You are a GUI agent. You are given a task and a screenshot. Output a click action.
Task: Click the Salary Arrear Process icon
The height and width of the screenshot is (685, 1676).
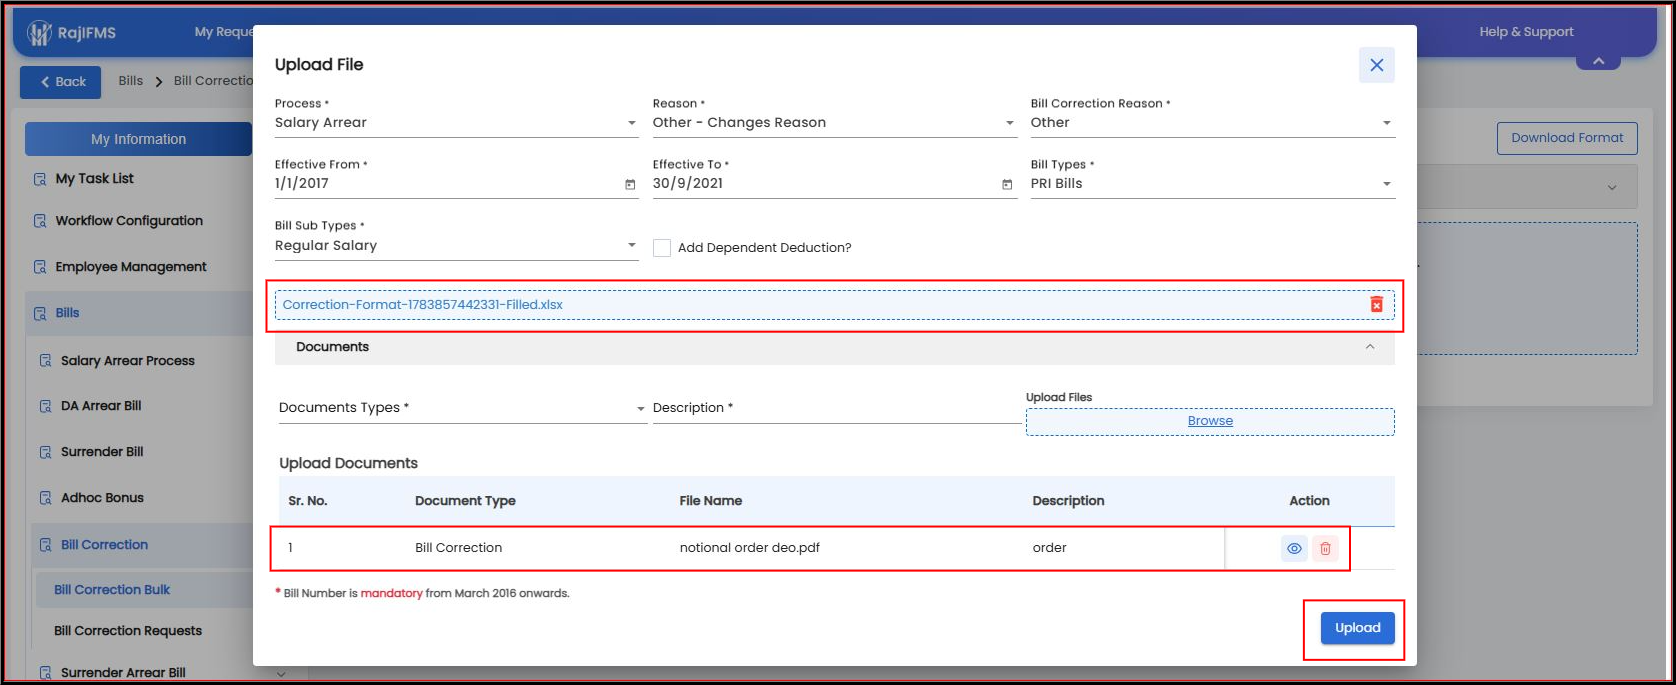click(45, 361)
